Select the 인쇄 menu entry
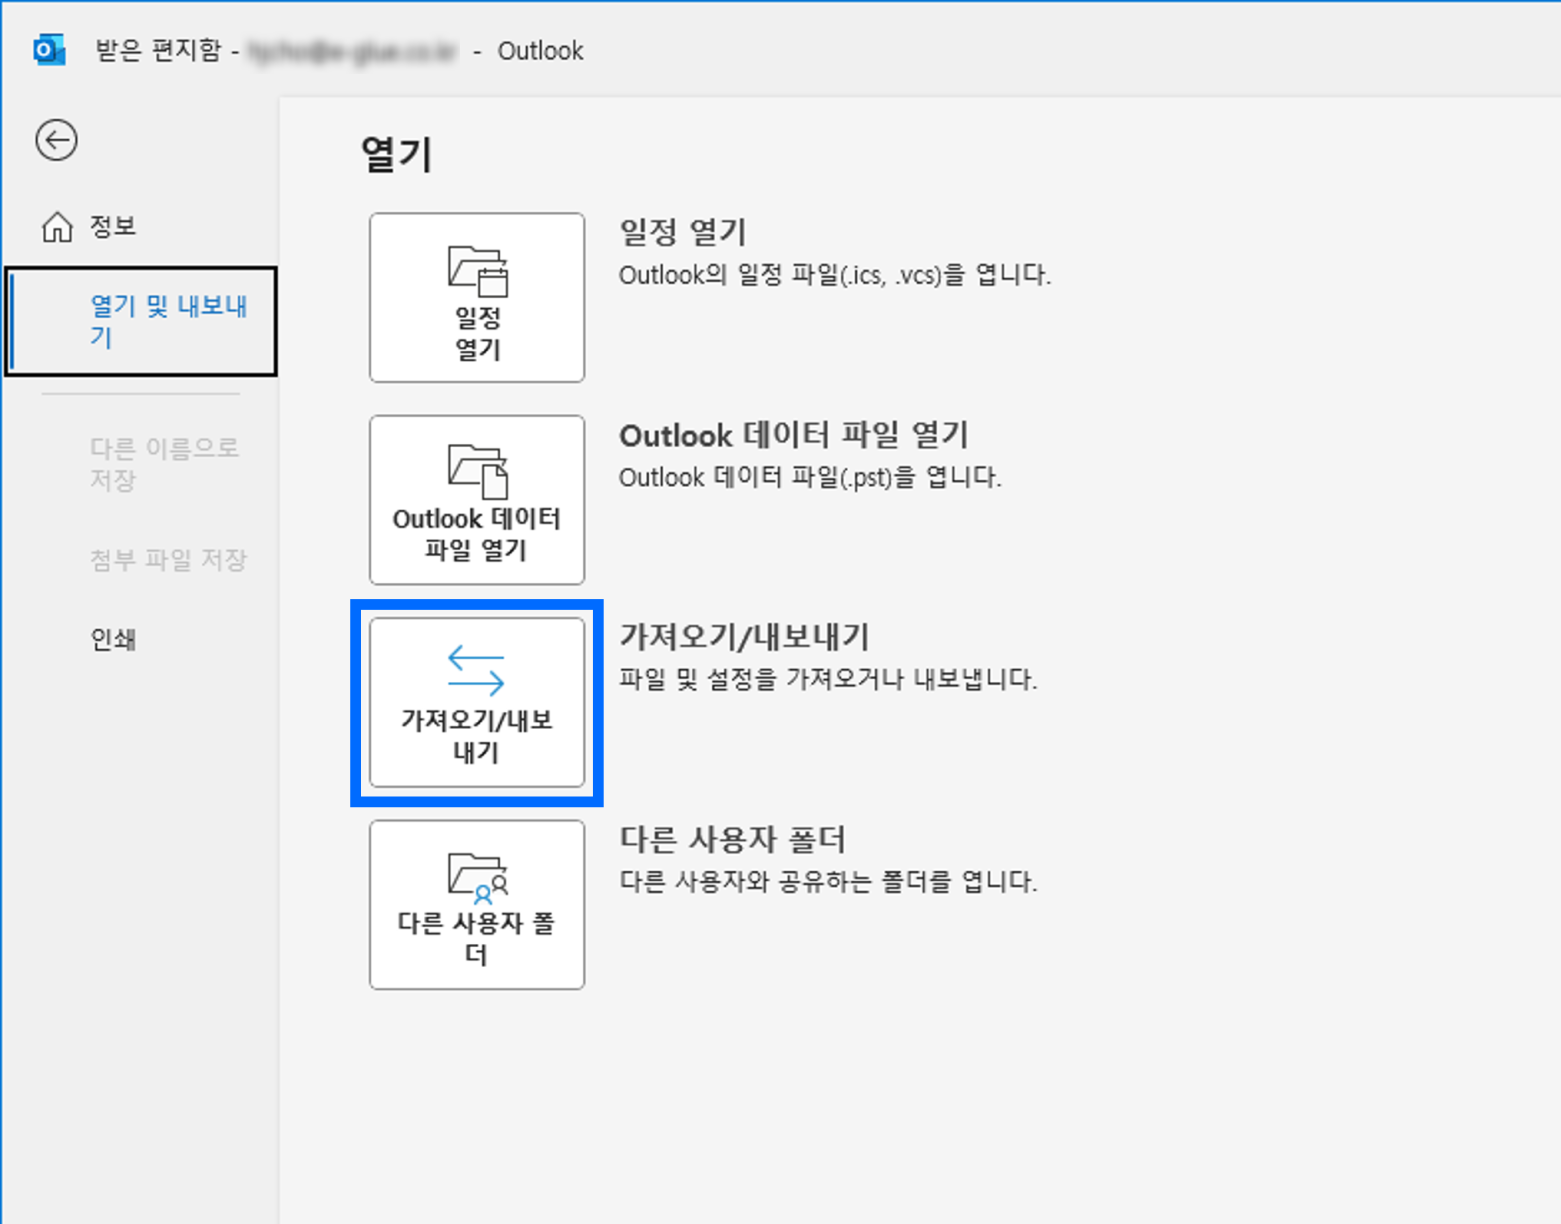Viewport: 1561px width, 1224px height. click(112, 638)
